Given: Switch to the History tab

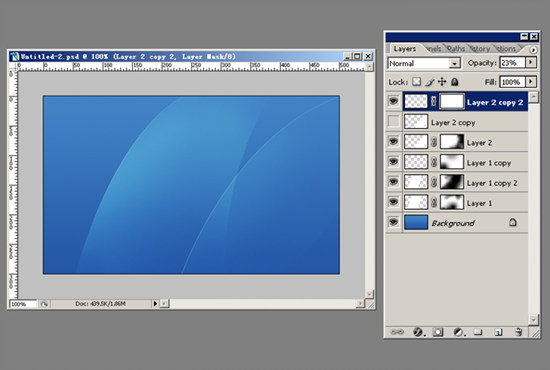Looking at the screenshot, I should (480, 49).
